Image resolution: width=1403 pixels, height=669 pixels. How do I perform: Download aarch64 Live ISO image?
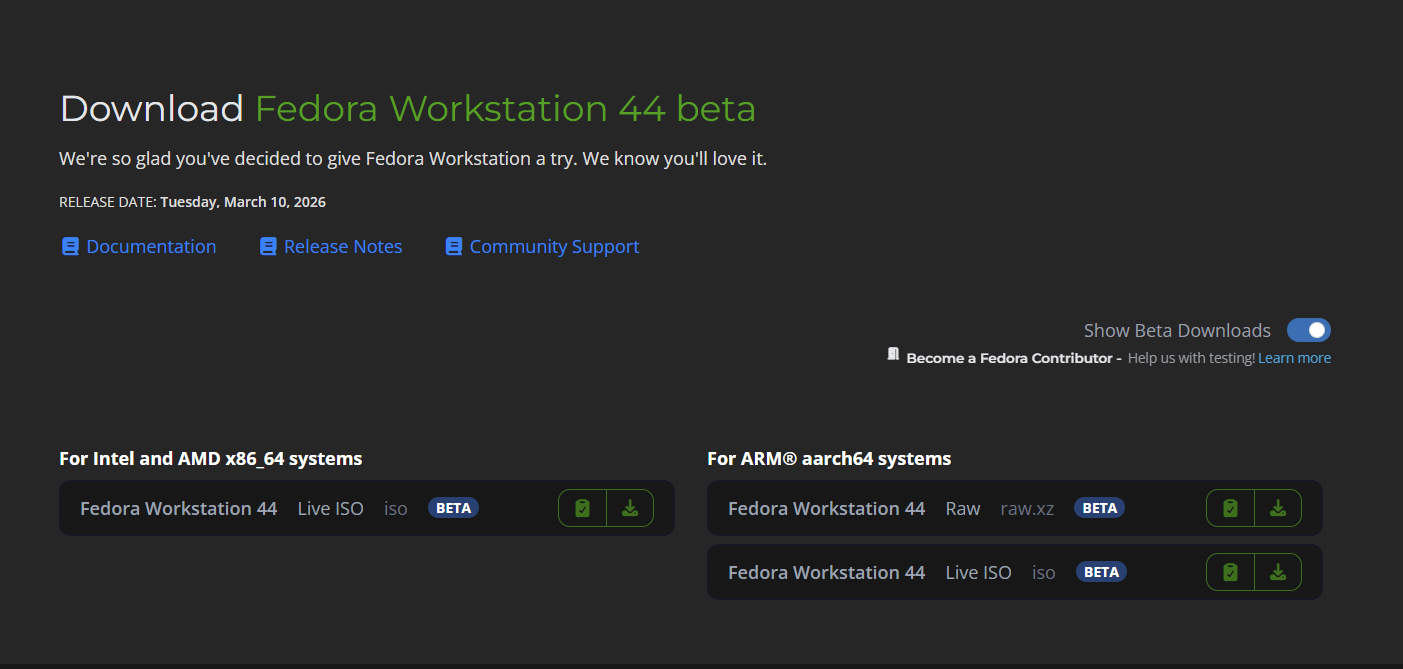[x=1278, y=572]
